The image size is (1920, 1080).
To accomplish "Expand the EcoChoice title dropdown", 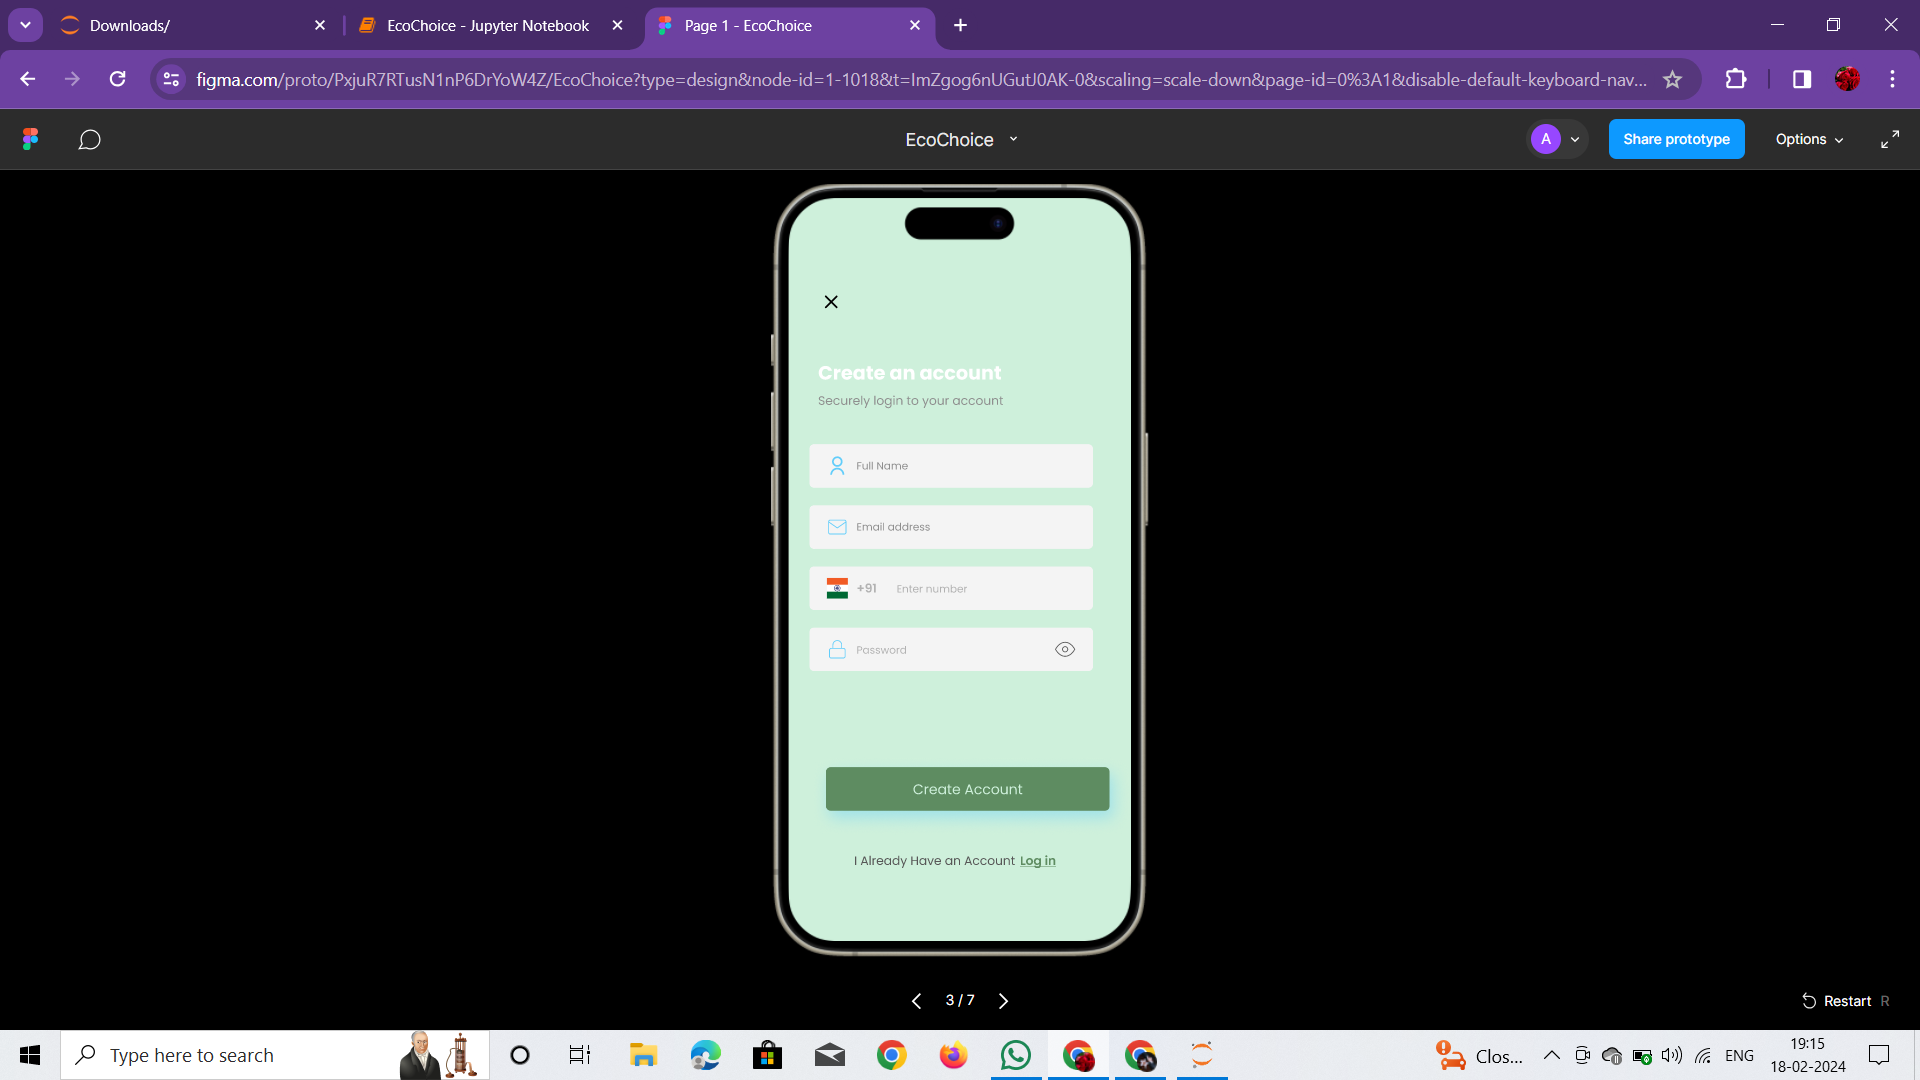I will click(1013, 139).
